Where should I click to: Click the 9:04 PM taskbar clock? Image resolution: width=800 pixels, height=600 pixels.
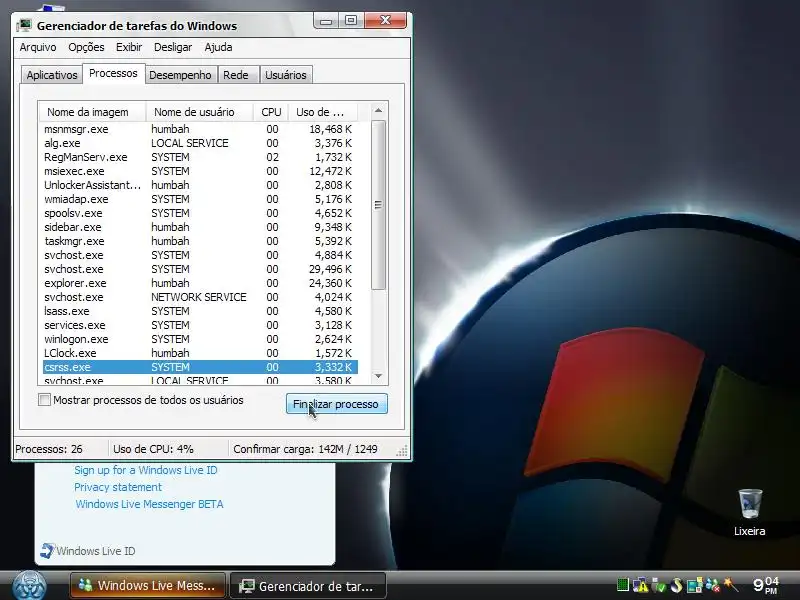pos(766,585)
